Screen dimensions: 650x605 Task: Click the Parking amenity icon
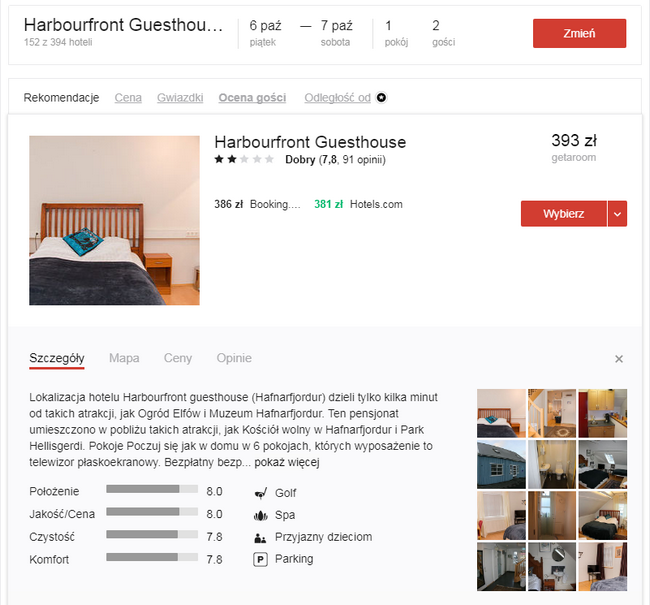pyautogui.click(x=261, y=559)
